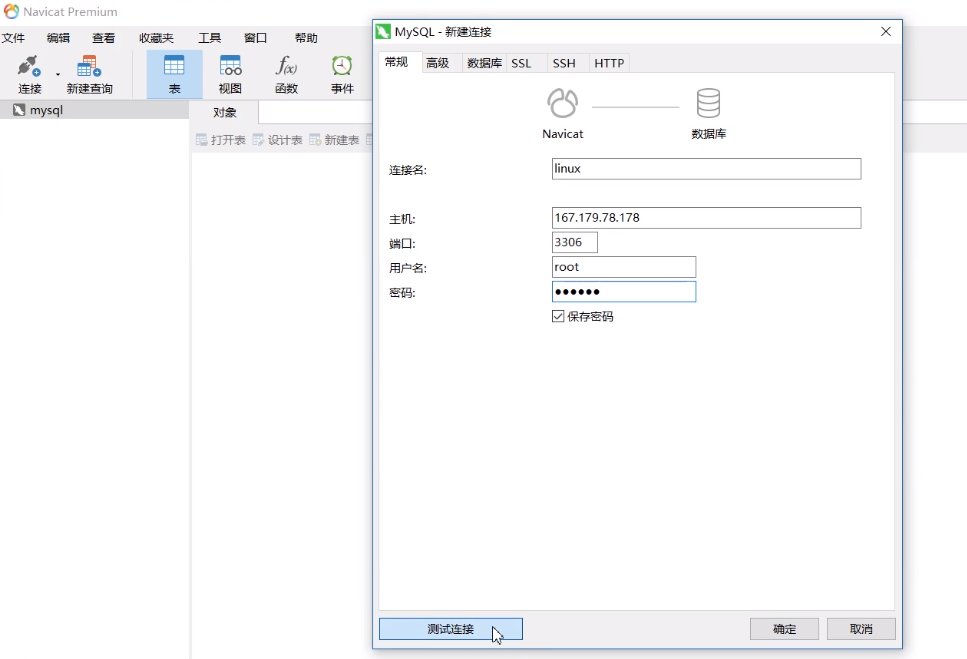Click the Connection (连接) toolbar icon

(x=29, y=75)
